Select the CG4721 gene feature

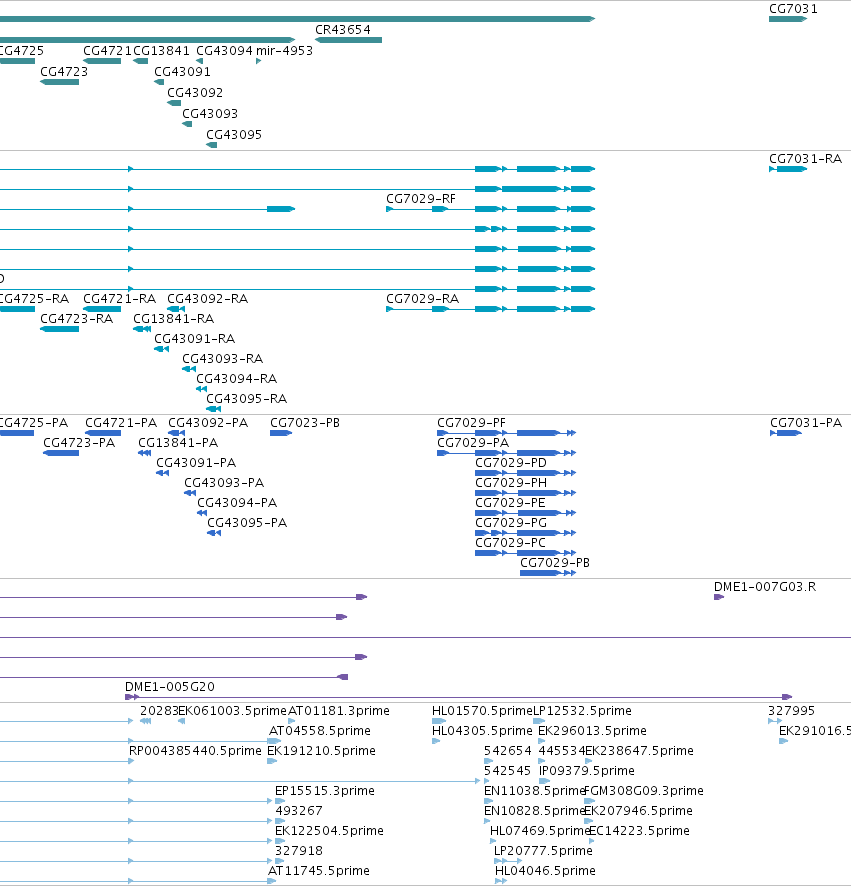[x=102, y=61]
